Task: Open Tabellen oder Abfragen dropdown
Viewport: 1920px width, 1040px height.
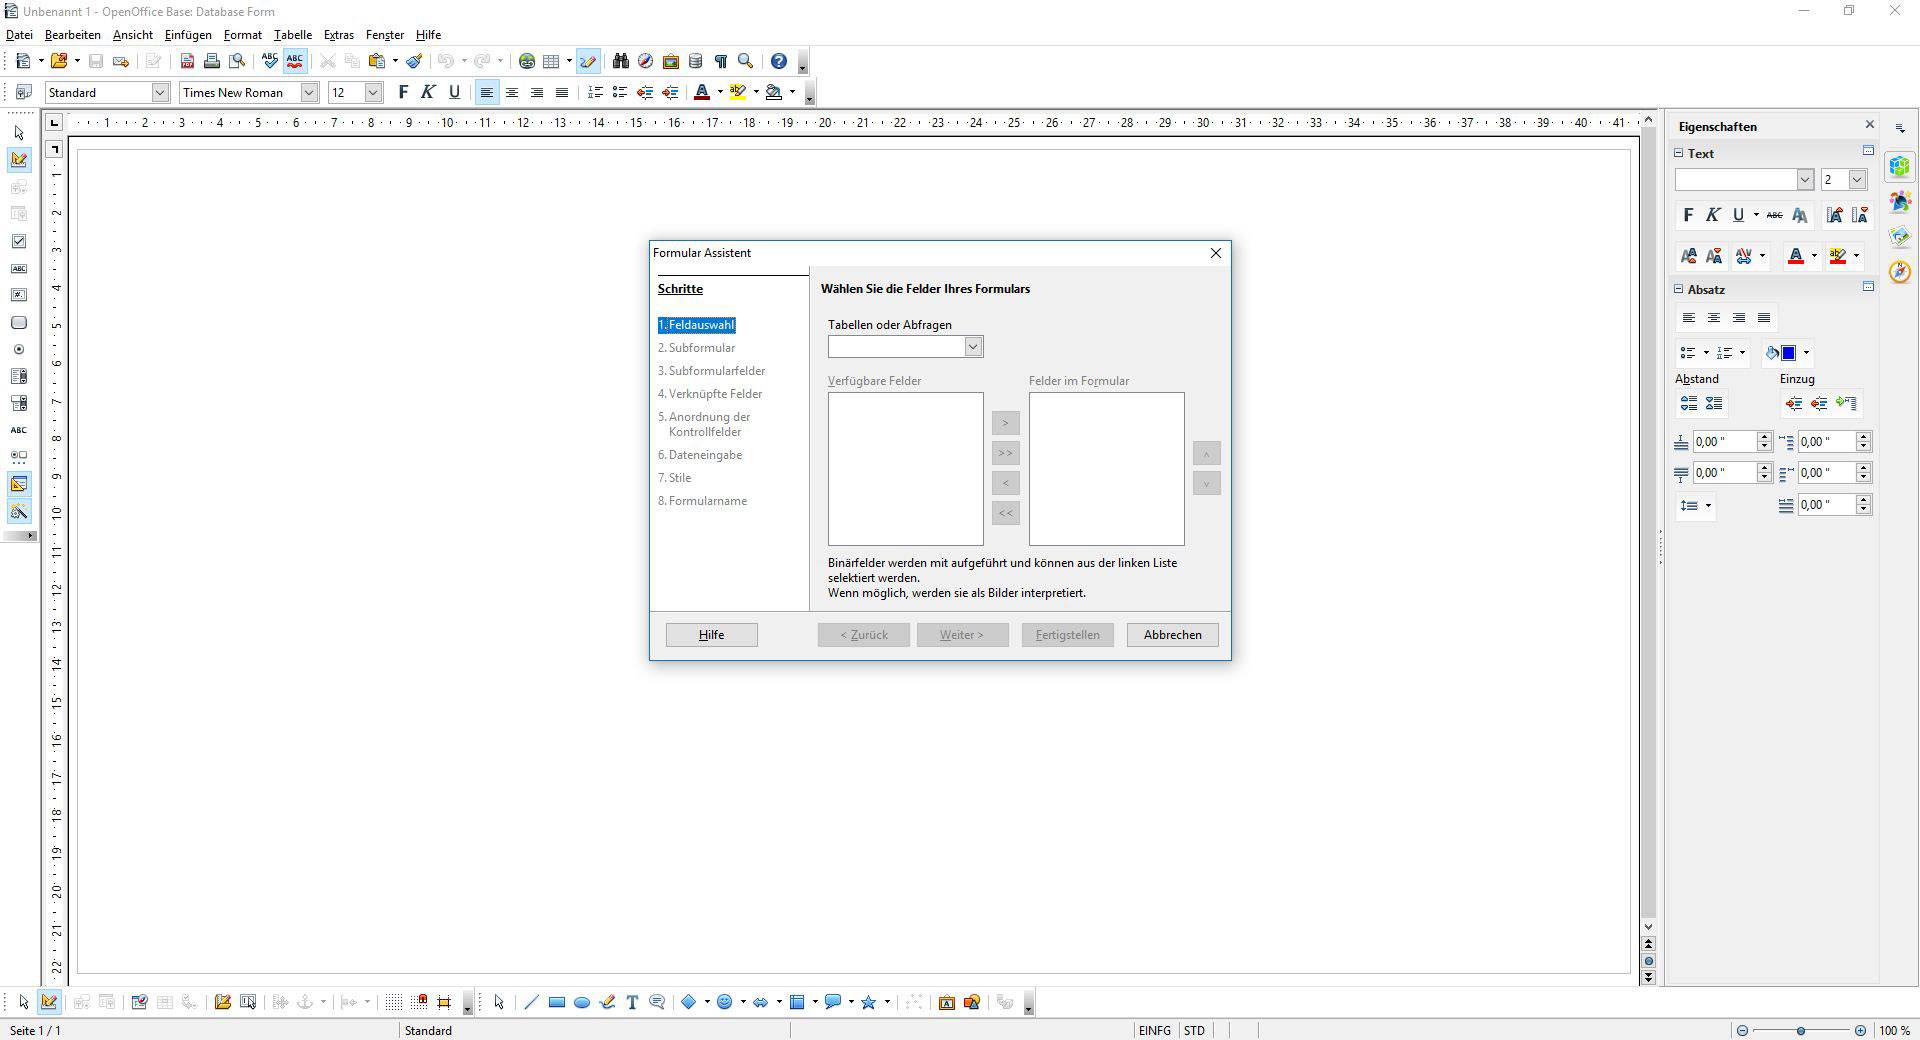Action: [x=973, y=347]
